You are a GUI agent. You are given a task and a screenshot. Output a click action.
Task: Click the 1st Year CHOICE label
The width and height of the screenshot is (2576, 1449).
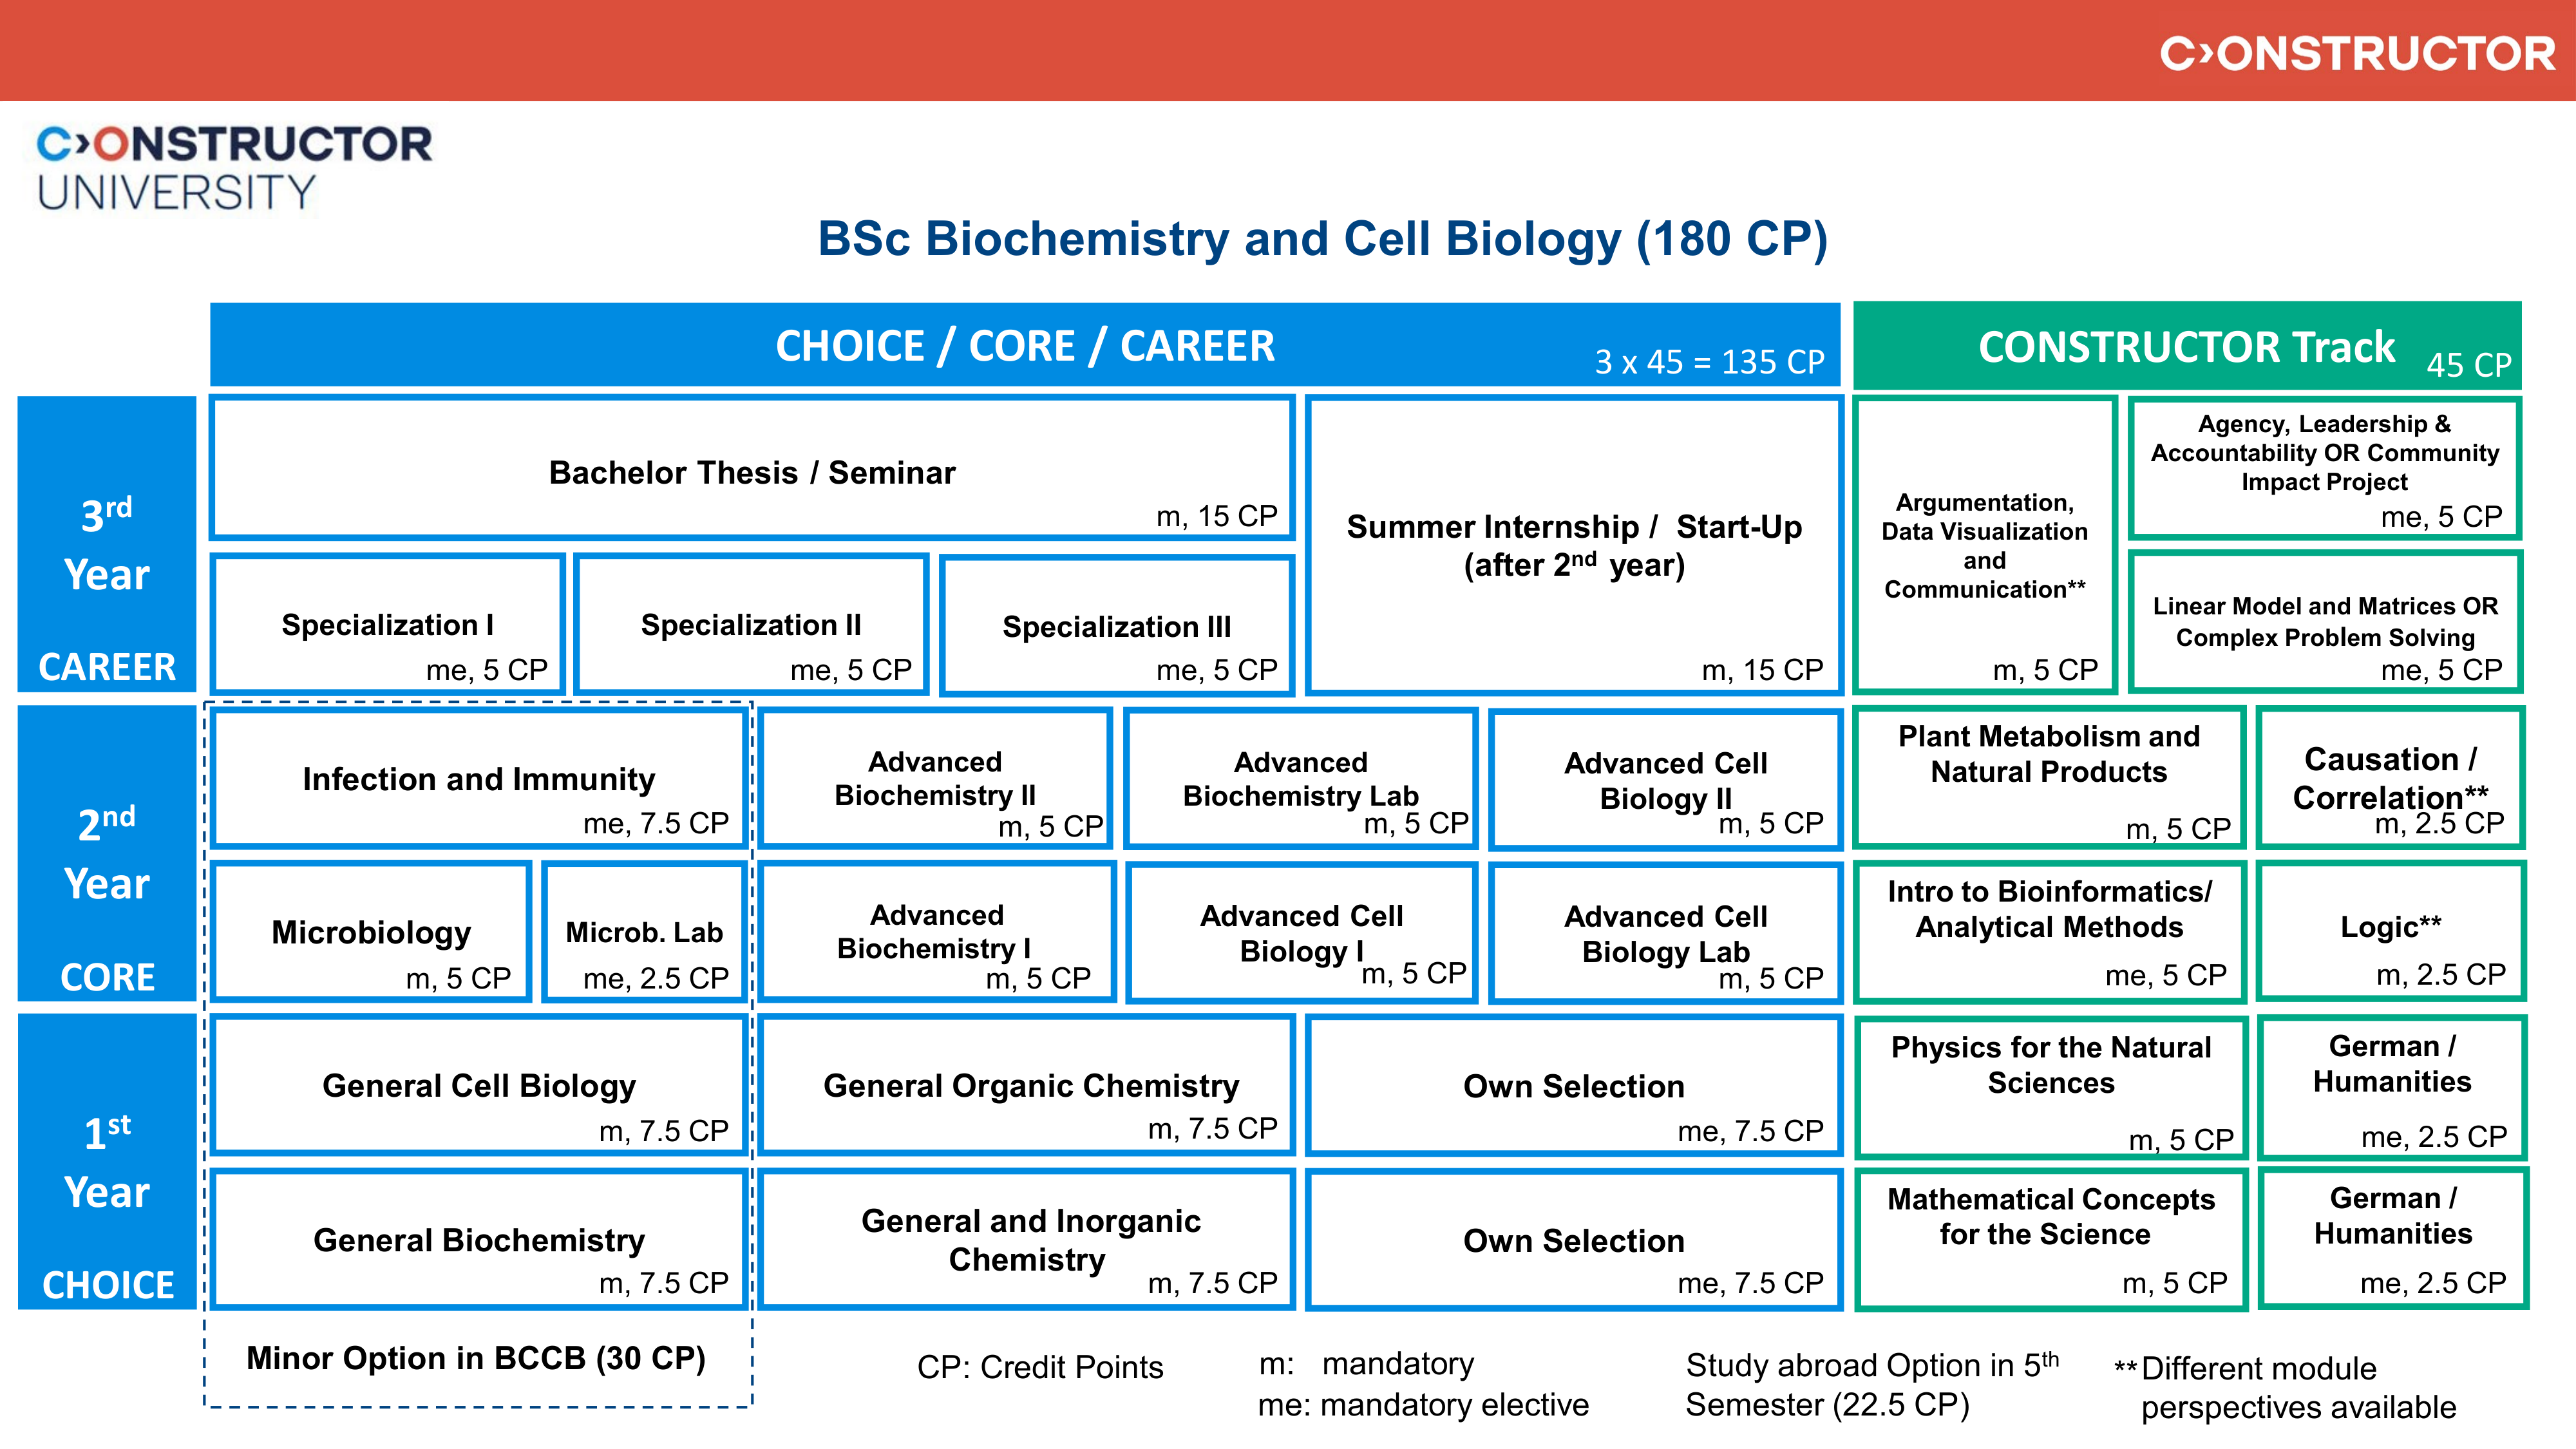click(107, 1162)
